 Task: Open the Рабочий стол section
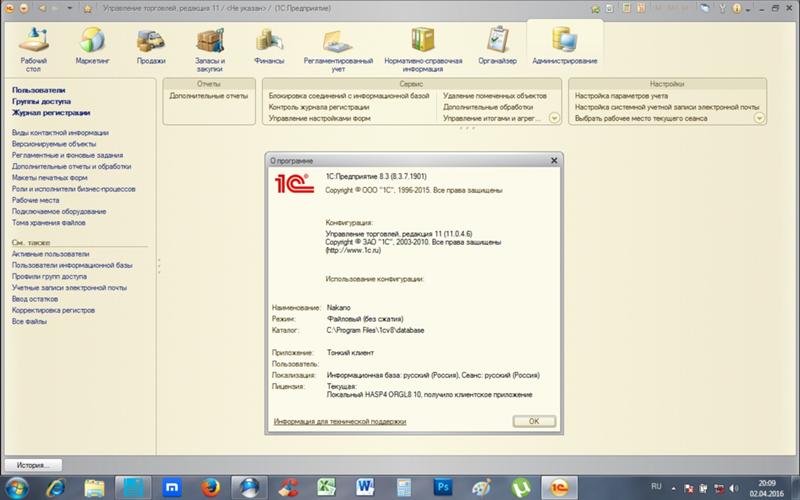34,49
